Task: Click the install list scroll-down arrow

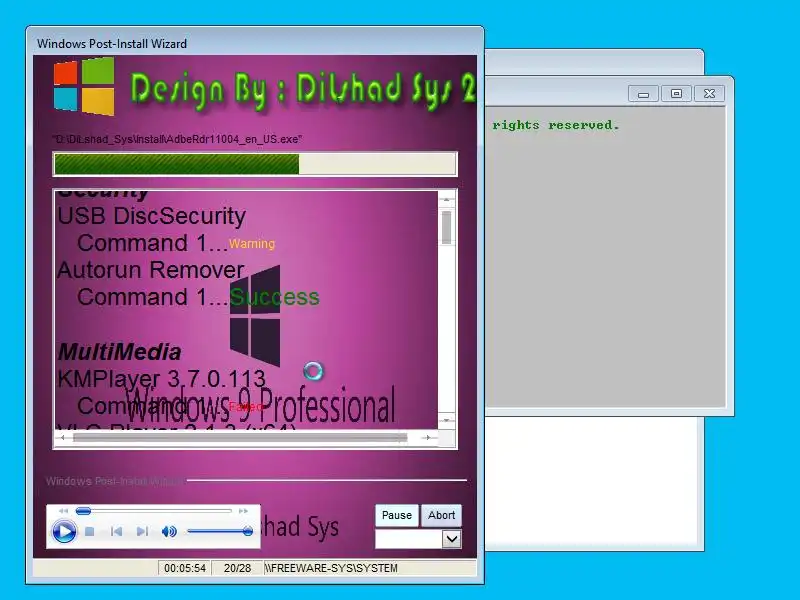Action: [446, 420]
